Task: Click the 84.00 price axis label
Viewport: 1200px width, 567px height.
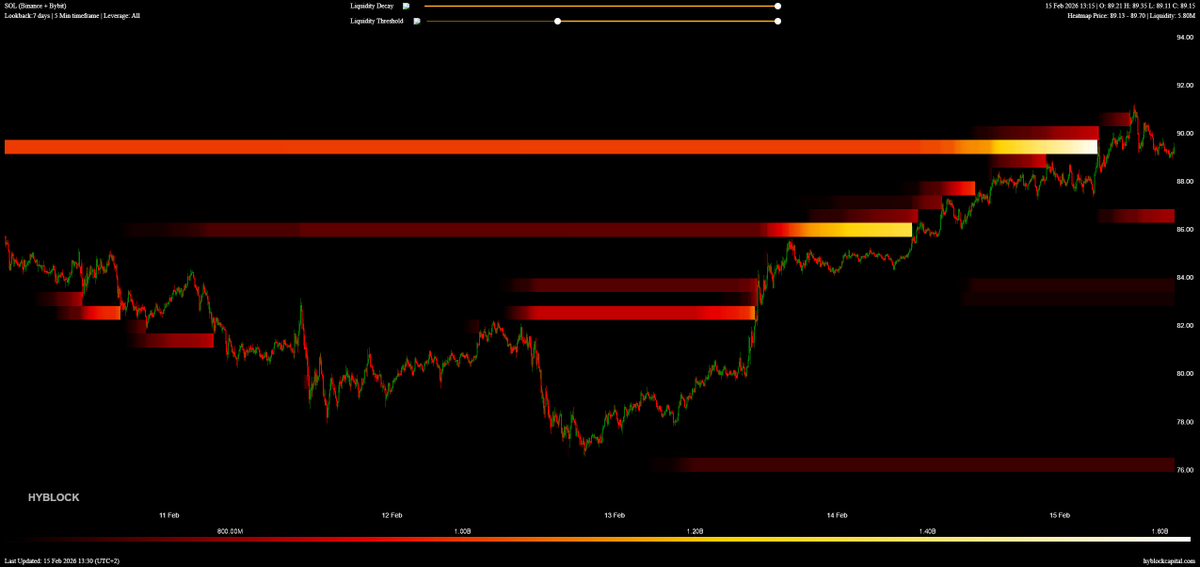Action: coord(1186,277)
